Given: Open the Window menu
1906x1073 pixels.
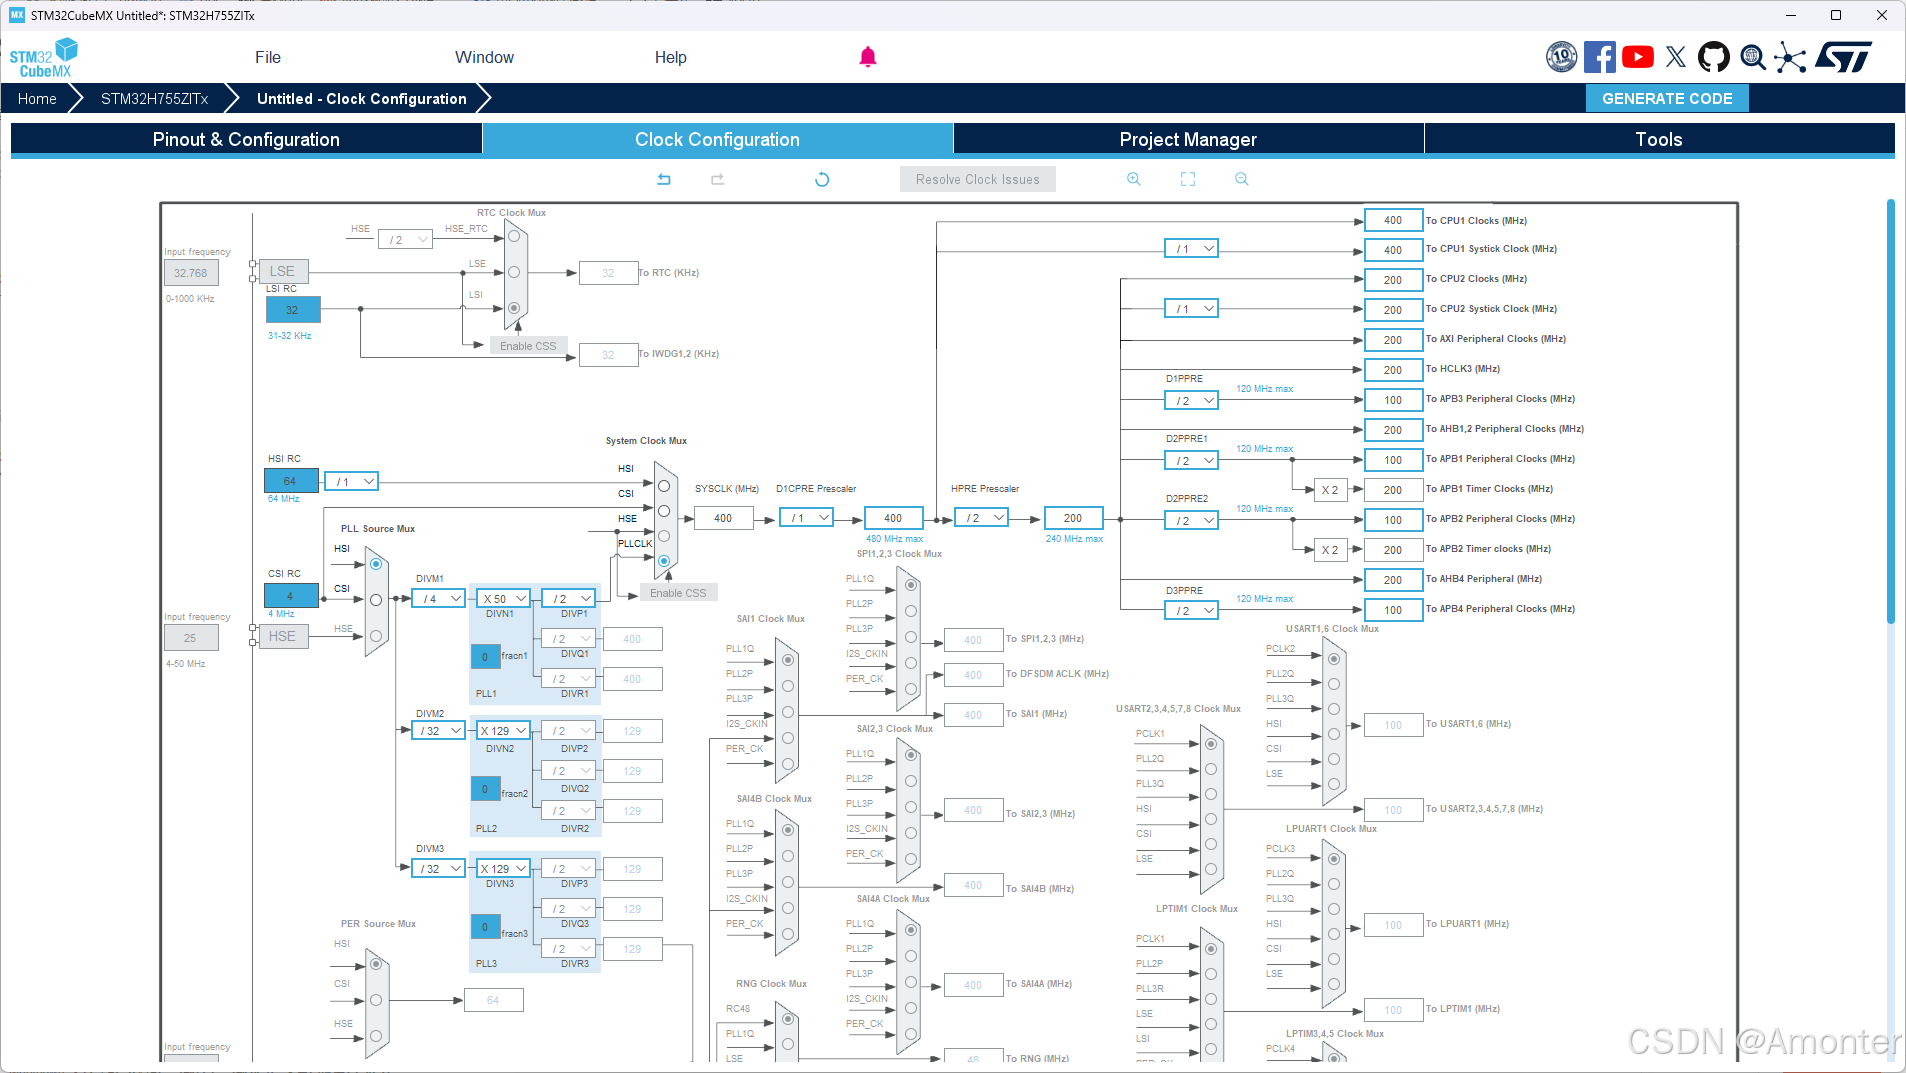Looking at the screenshot, I should (x=484, y=57).
